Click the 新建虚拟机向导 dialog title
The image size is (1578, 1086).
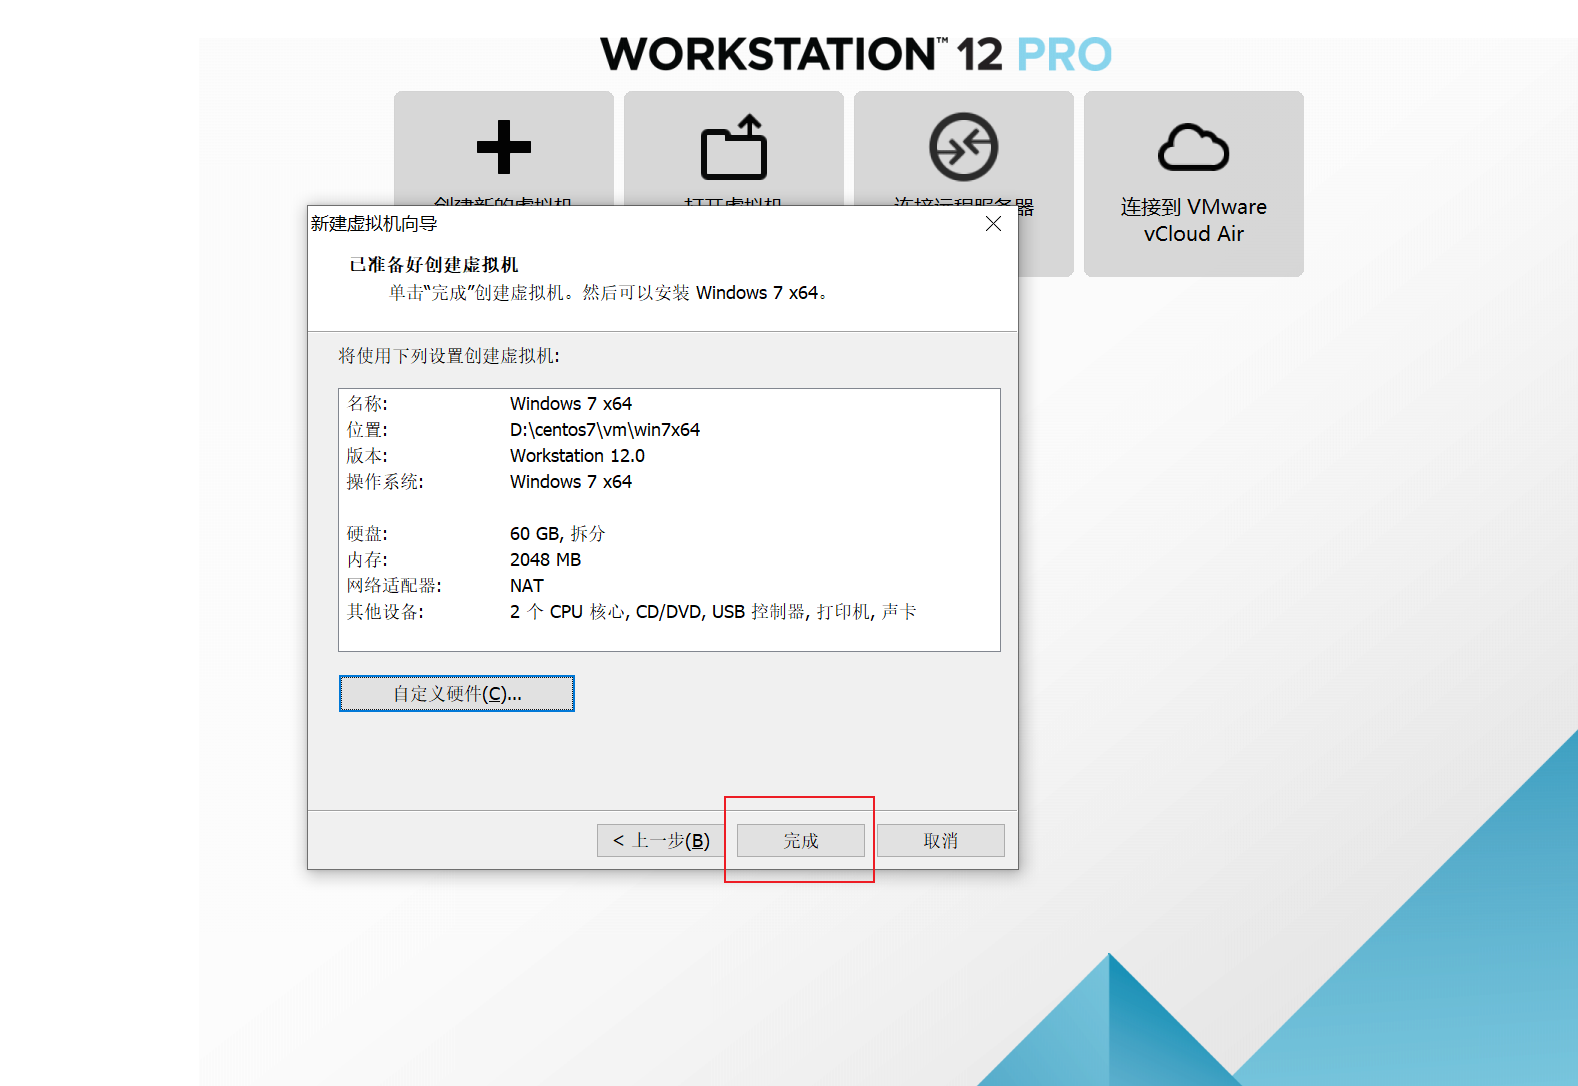point(374,224)
